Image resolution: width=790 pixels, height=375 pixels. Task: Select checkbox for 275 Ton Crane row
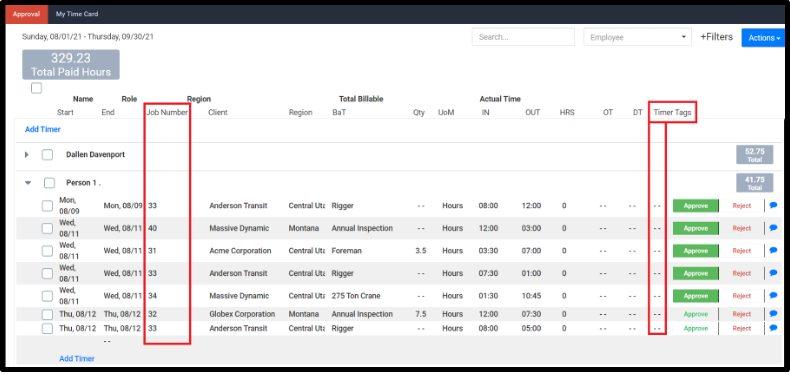(x=47, y=296)
